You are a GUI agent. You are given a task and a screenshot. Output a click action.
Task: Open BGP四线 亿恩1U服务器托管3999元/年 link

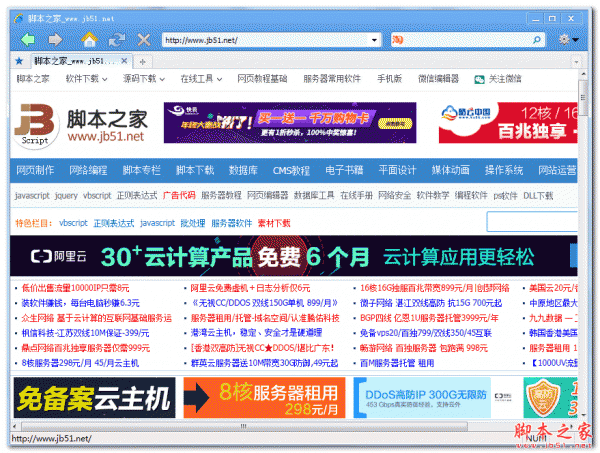429,318
